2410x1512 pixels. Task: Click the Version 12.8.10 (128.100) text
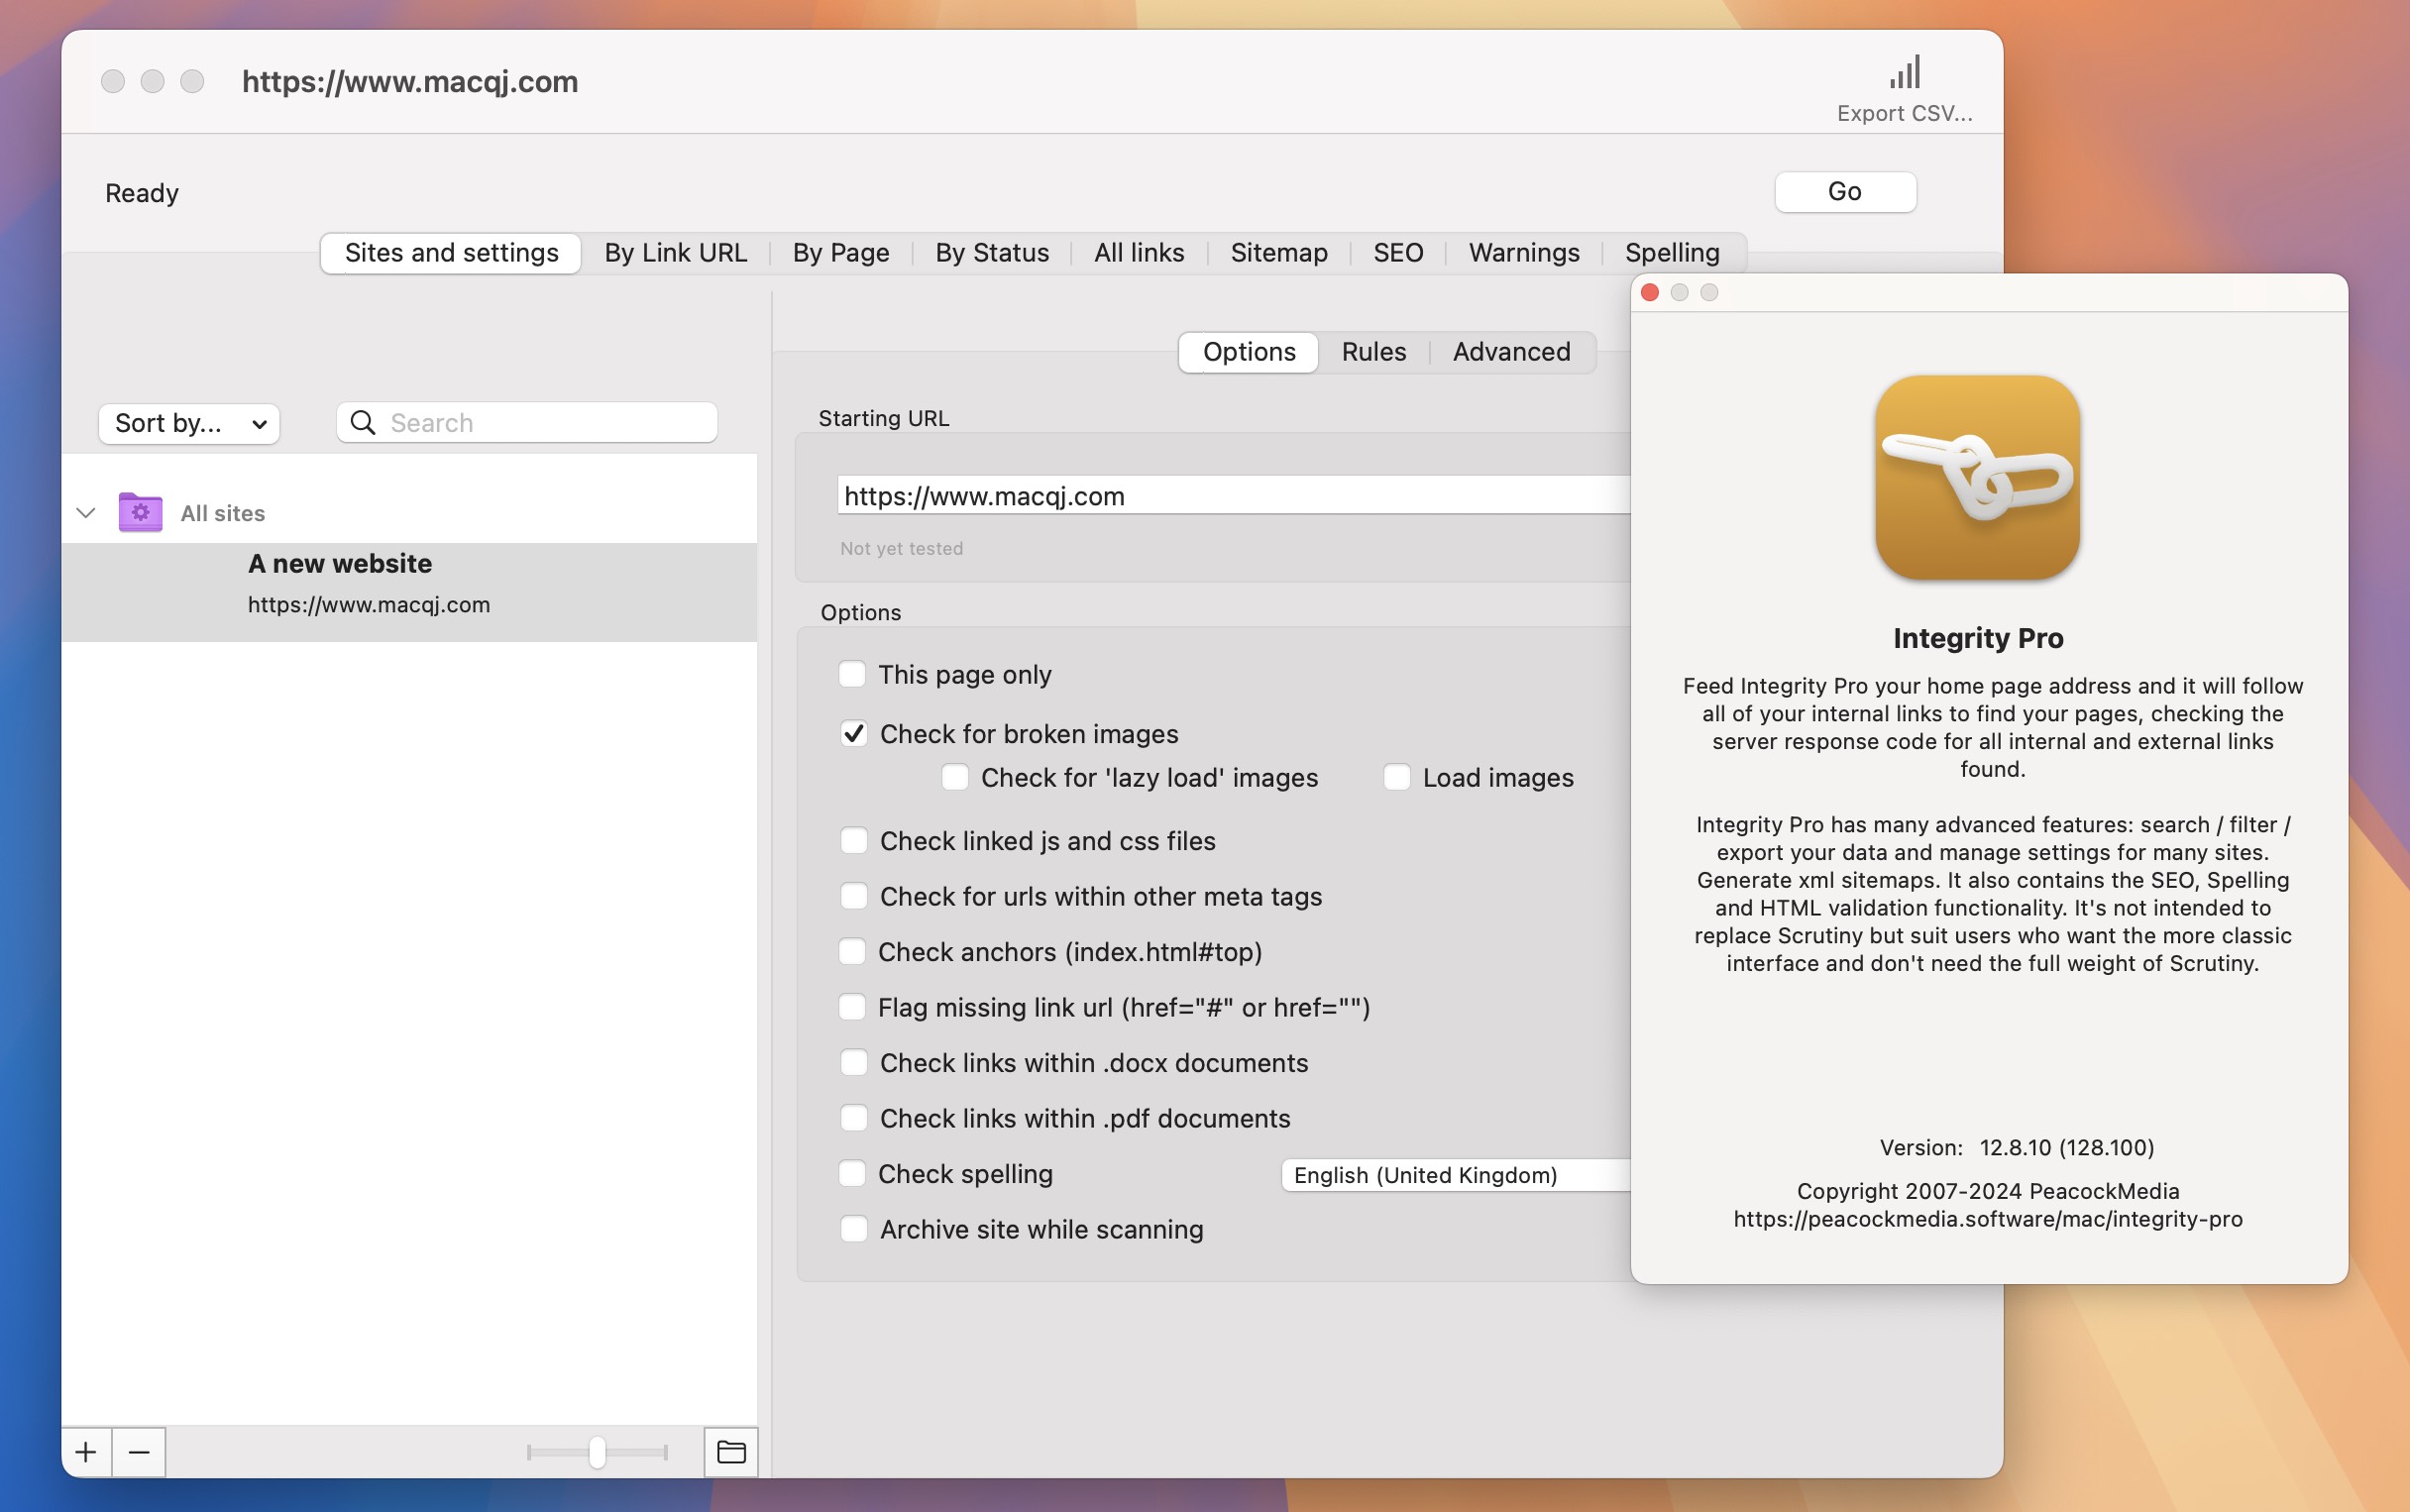[x=2017, y=1147]
